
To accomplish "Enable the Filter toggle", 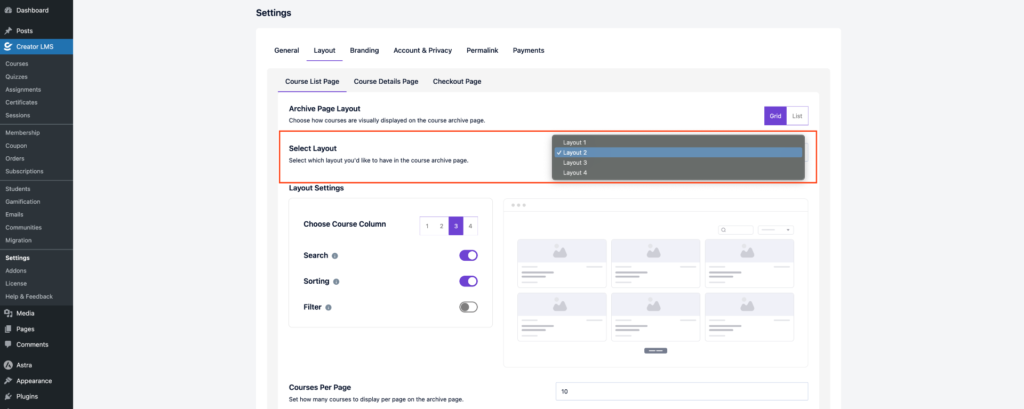I will coord(468,307).
